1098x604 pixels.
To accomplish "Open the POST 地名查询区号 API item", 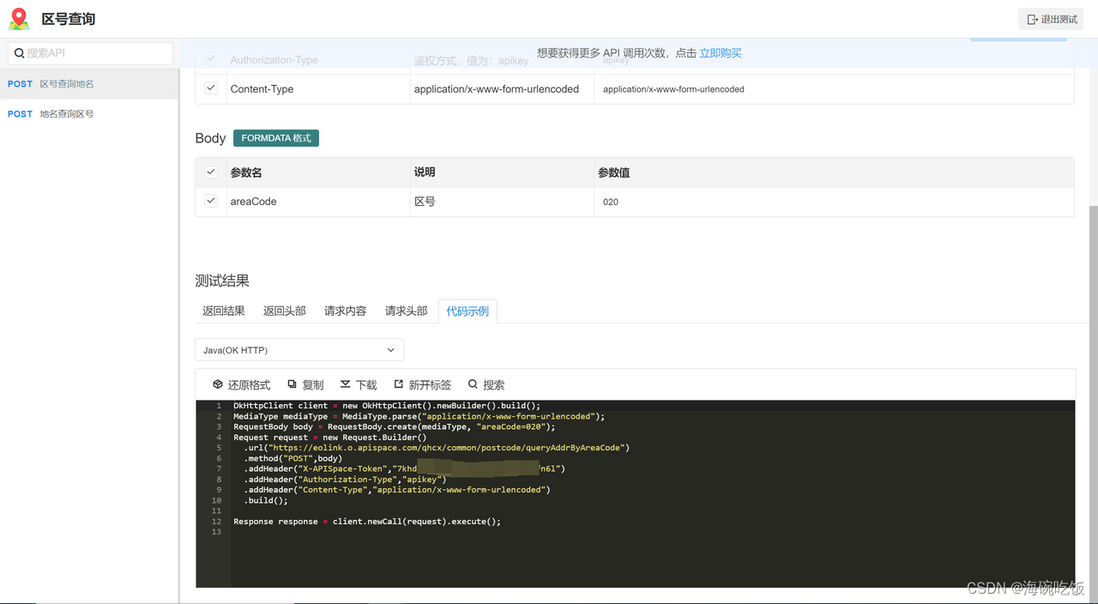I will coord(90,114).
